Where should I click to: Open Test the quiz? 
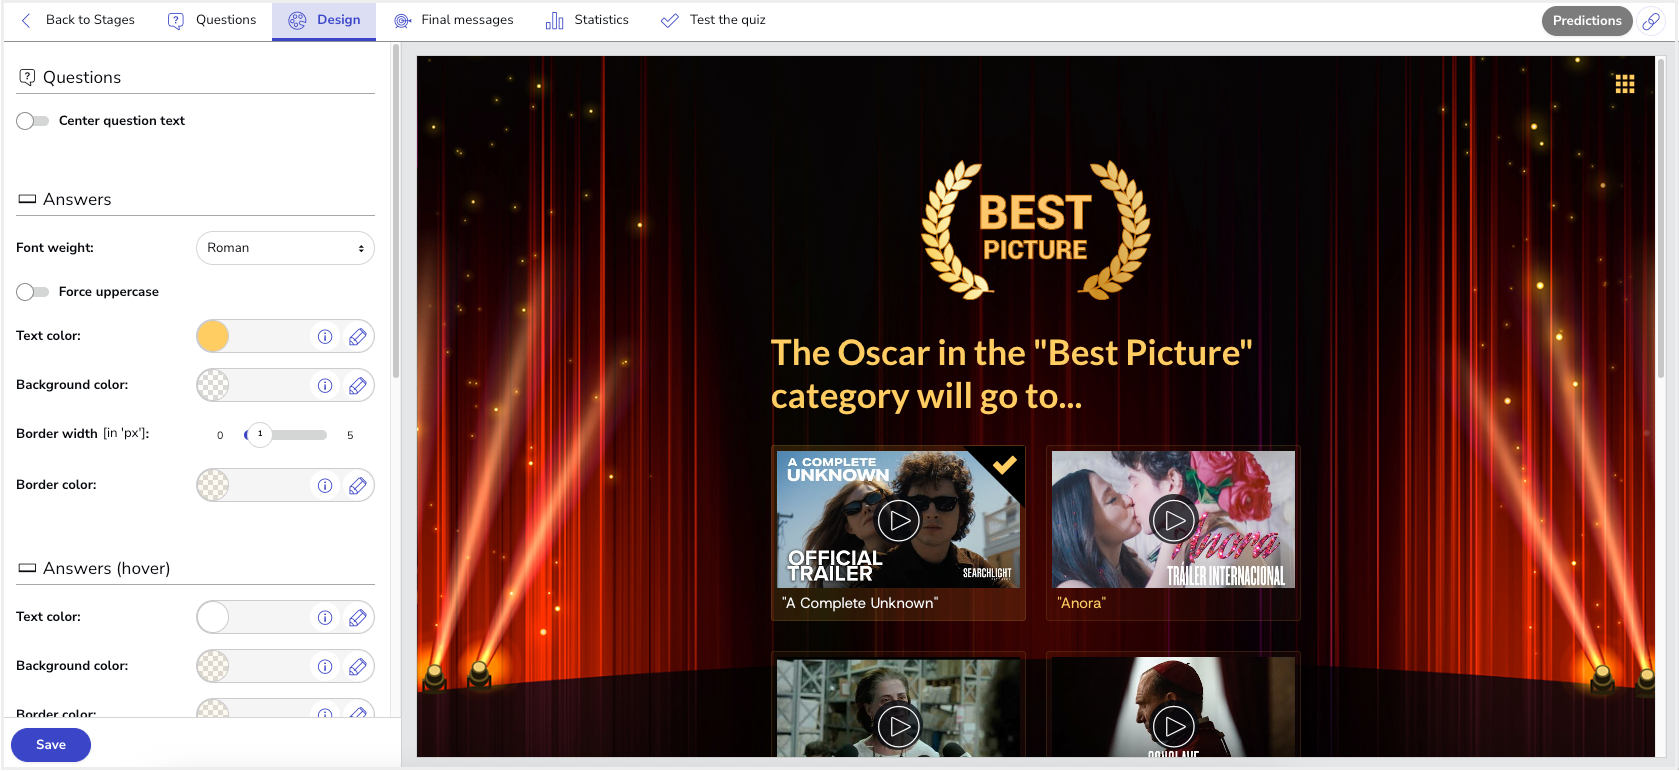(713, 20)
